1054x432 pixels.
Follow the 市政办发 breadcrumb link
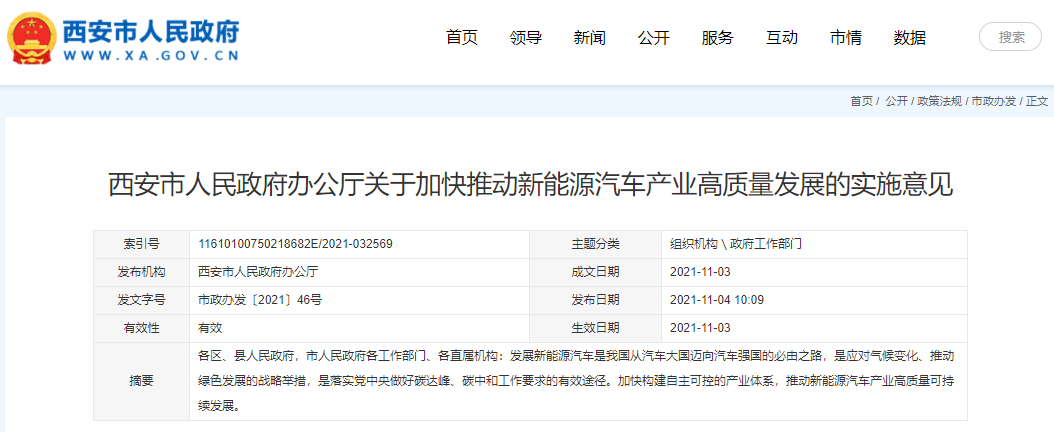994,101
